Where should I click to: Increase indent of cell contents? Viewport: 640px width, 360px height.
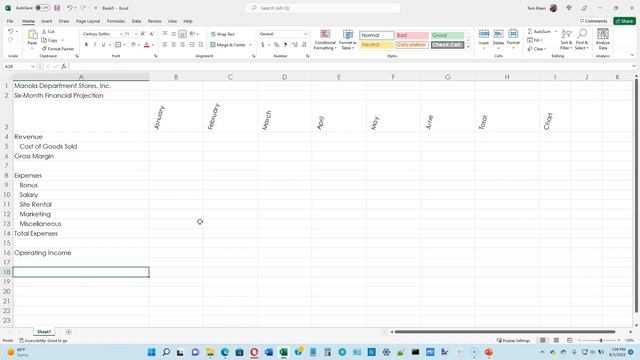200,44
